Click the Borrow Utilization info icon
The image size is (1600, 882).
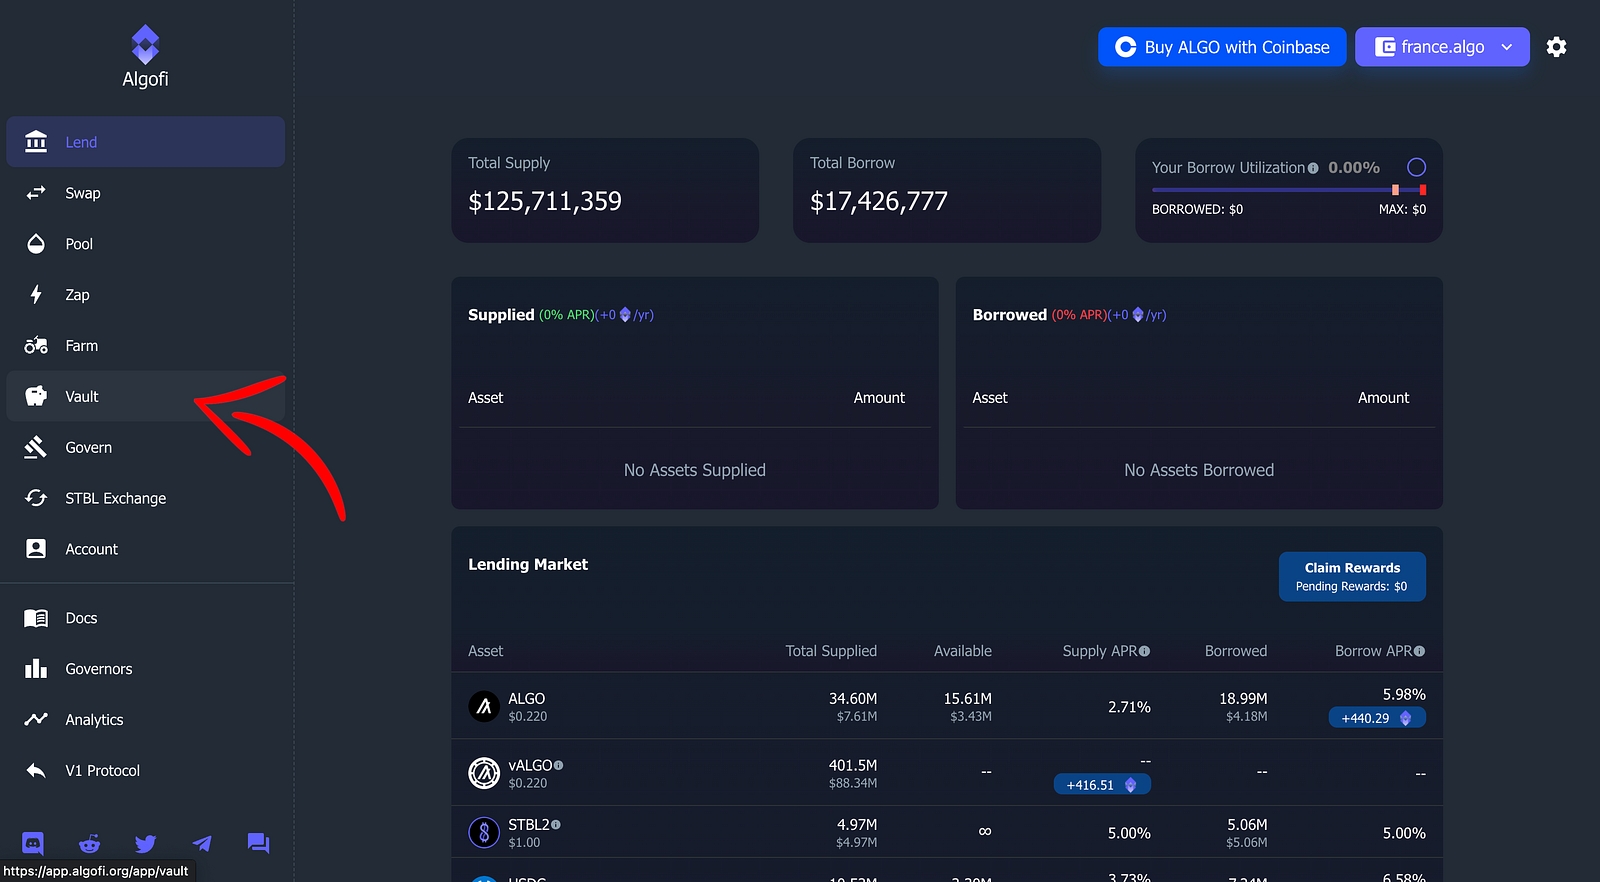pyautogui.click(x=1313, y=168)
